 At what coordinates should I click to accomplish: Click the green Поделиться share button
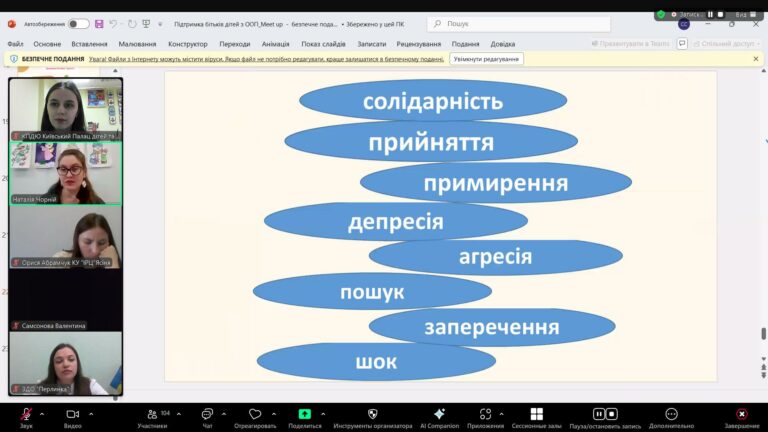click(304, 414)
